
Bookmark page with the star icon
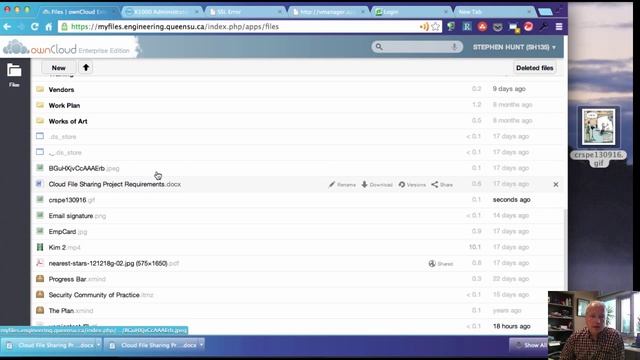click(436, 27)
